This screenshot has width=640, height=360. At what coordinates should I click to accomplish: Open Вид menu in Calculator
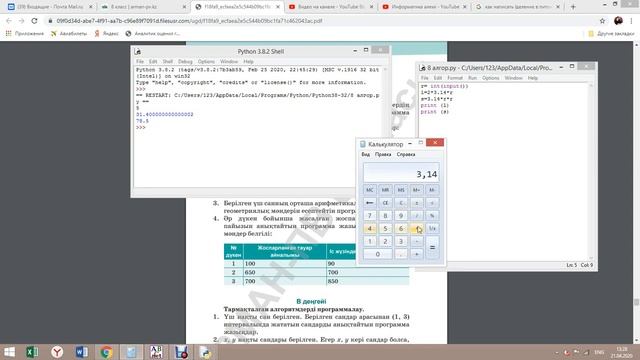click(x=365, y=154)
